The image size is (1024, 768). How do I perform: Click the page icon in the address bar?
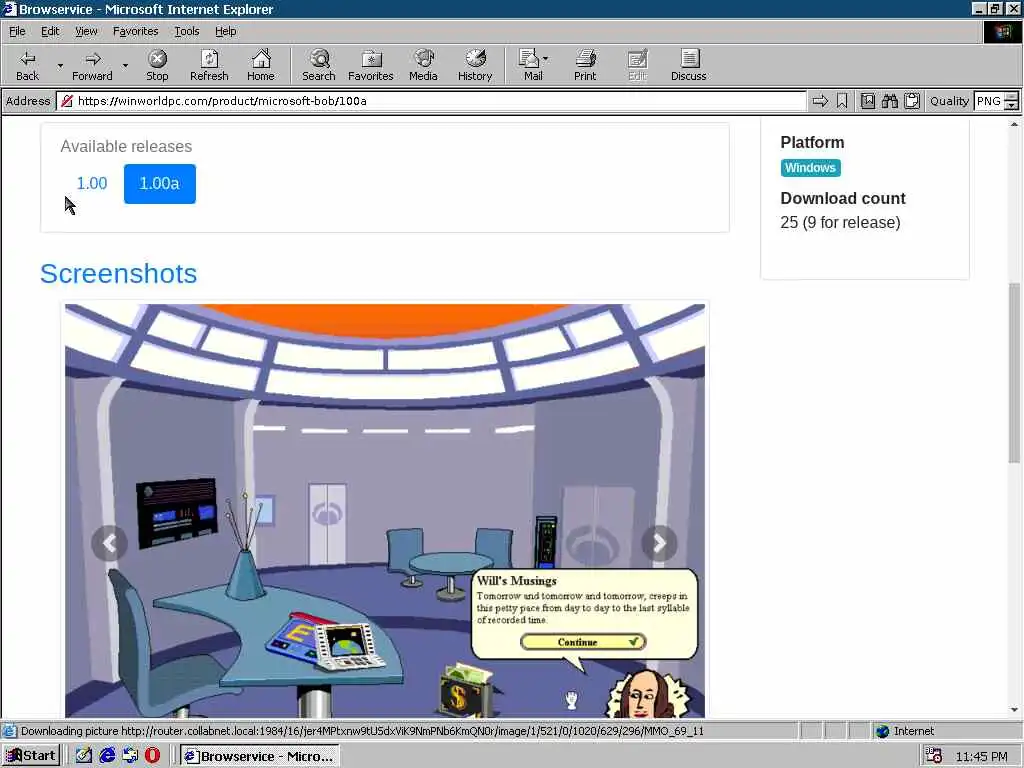tap(66, 101)
